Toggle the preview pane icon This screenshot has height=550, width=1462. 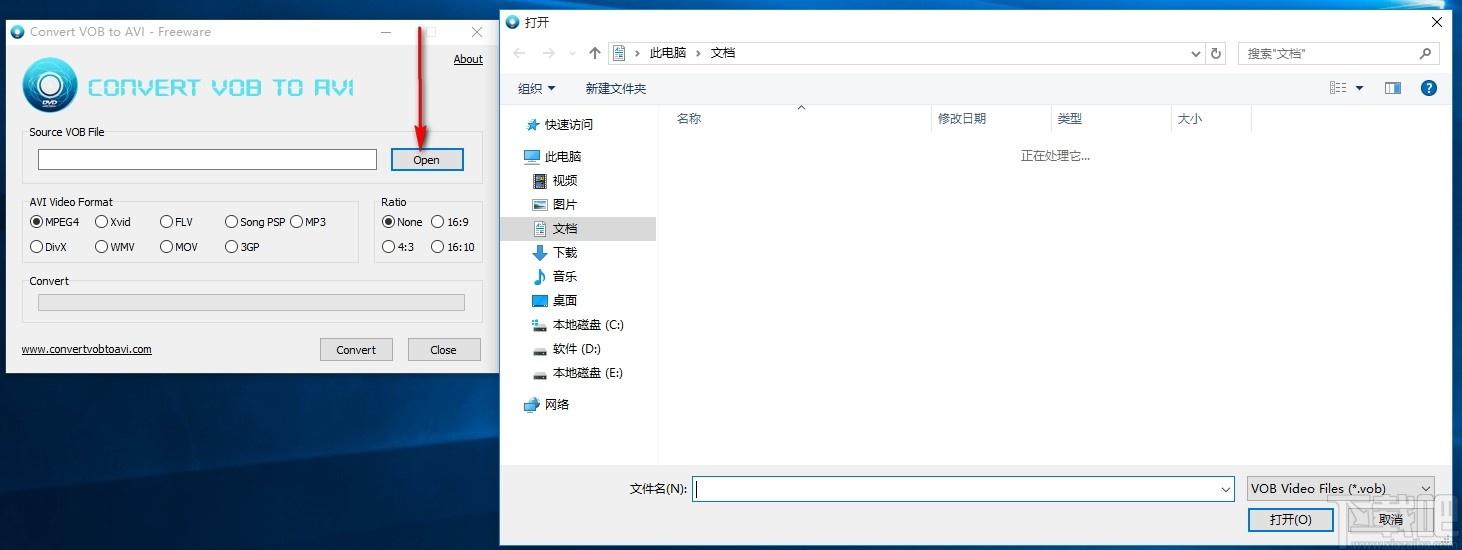click(x=1393, y=88)
